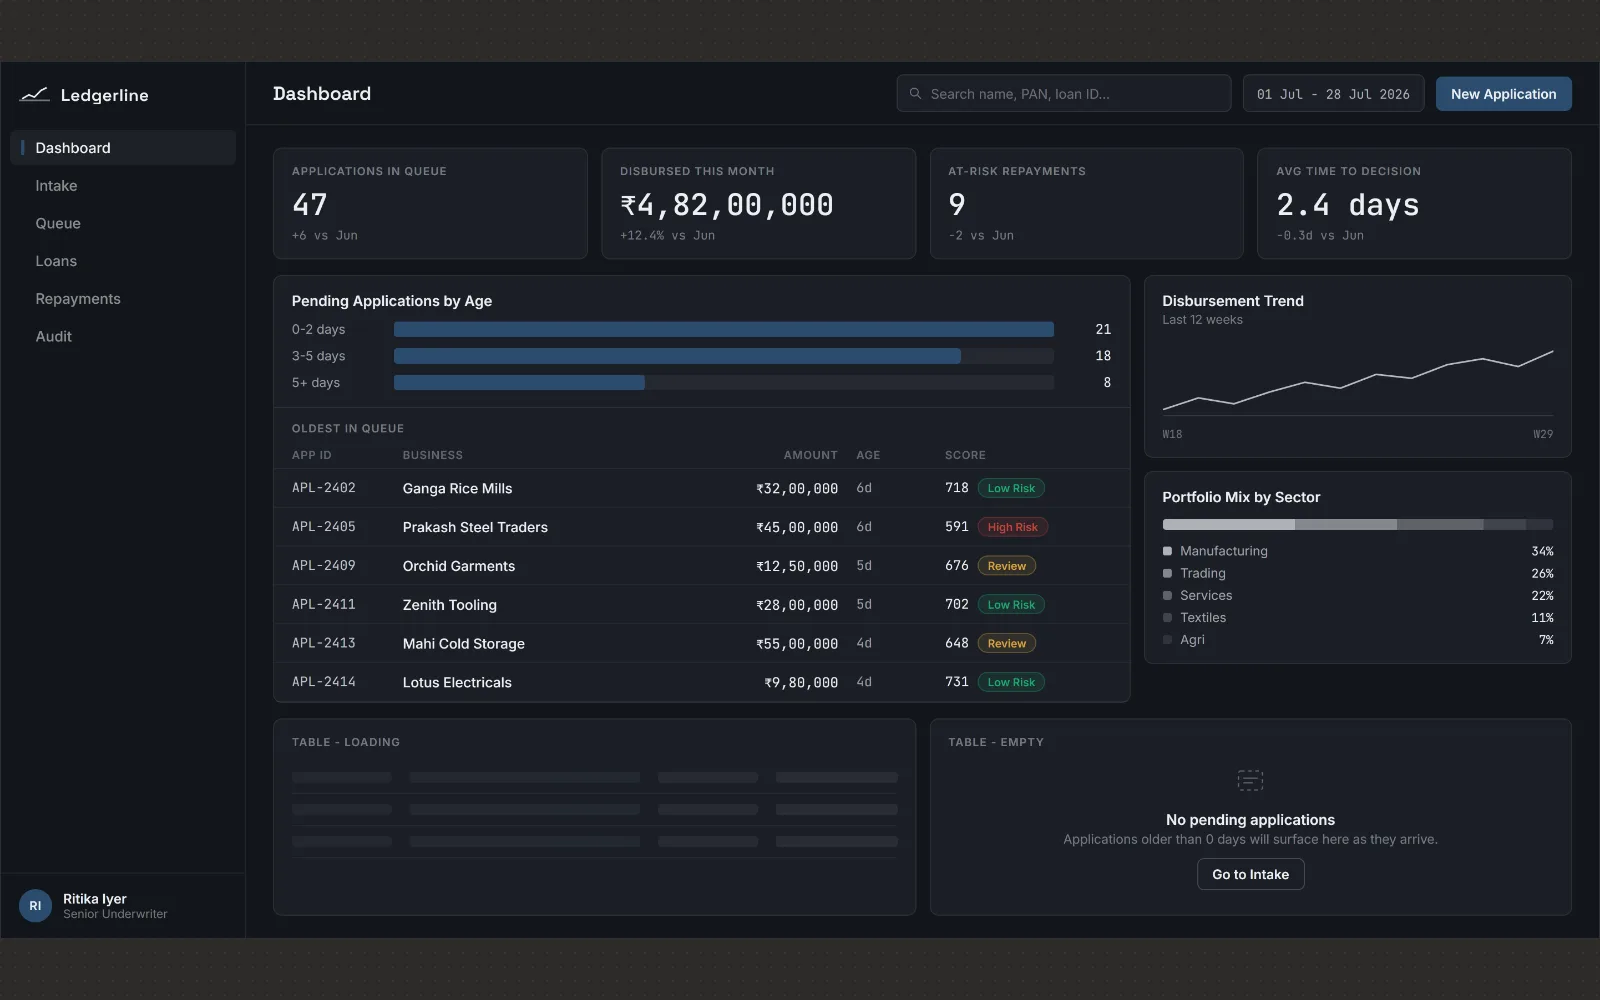Click APL-2409 application ID
1600x1000 pixels.
pyautogui.click(x=323, y=566)
